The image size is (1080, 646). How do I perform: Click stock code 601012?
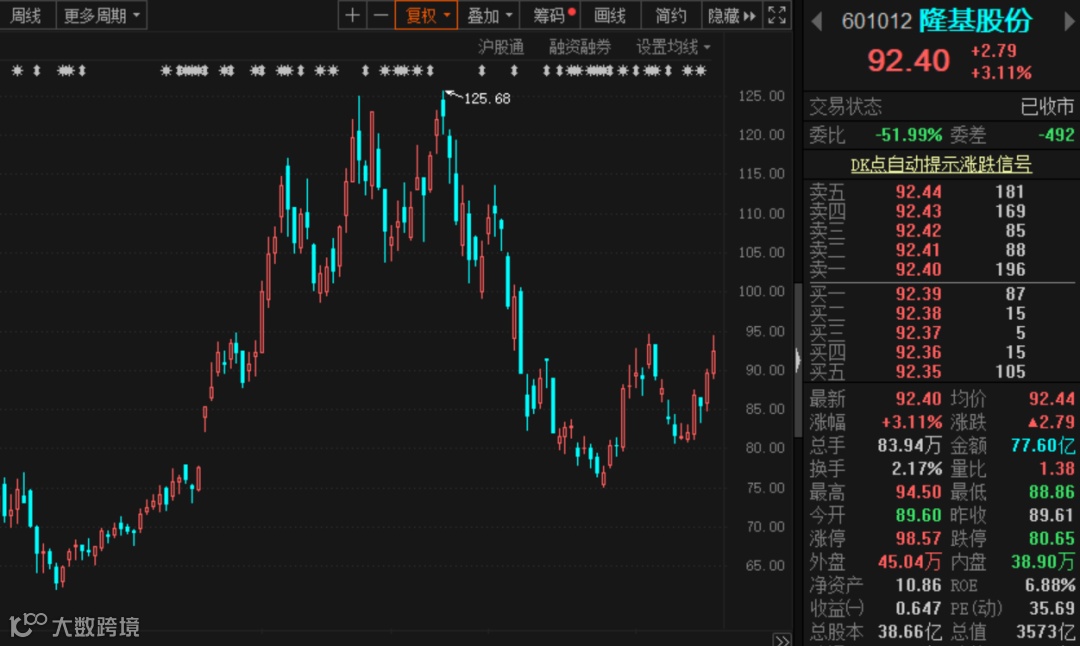[876, 21]
